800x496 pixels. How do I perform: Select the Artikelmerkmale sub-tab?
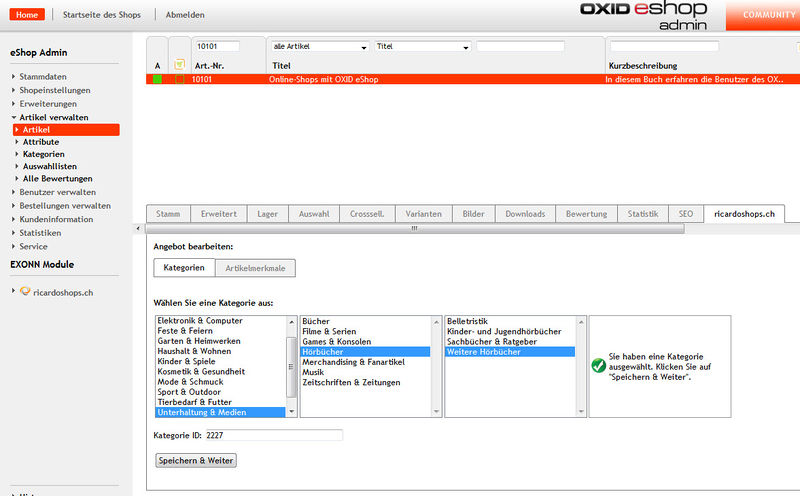click(255, 268)
